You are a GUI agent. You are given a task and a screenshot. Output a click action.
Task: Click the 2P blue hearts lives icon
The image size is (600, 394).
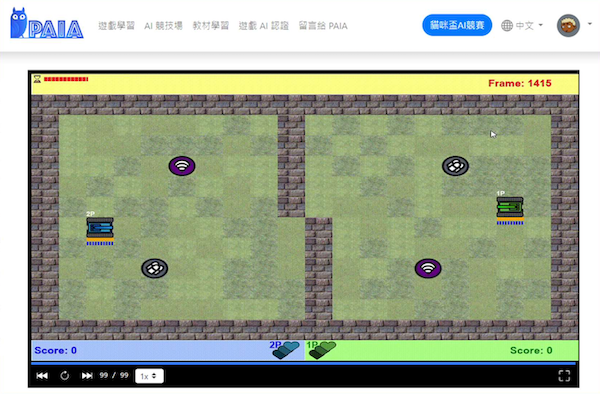click(x=286, y=350)
